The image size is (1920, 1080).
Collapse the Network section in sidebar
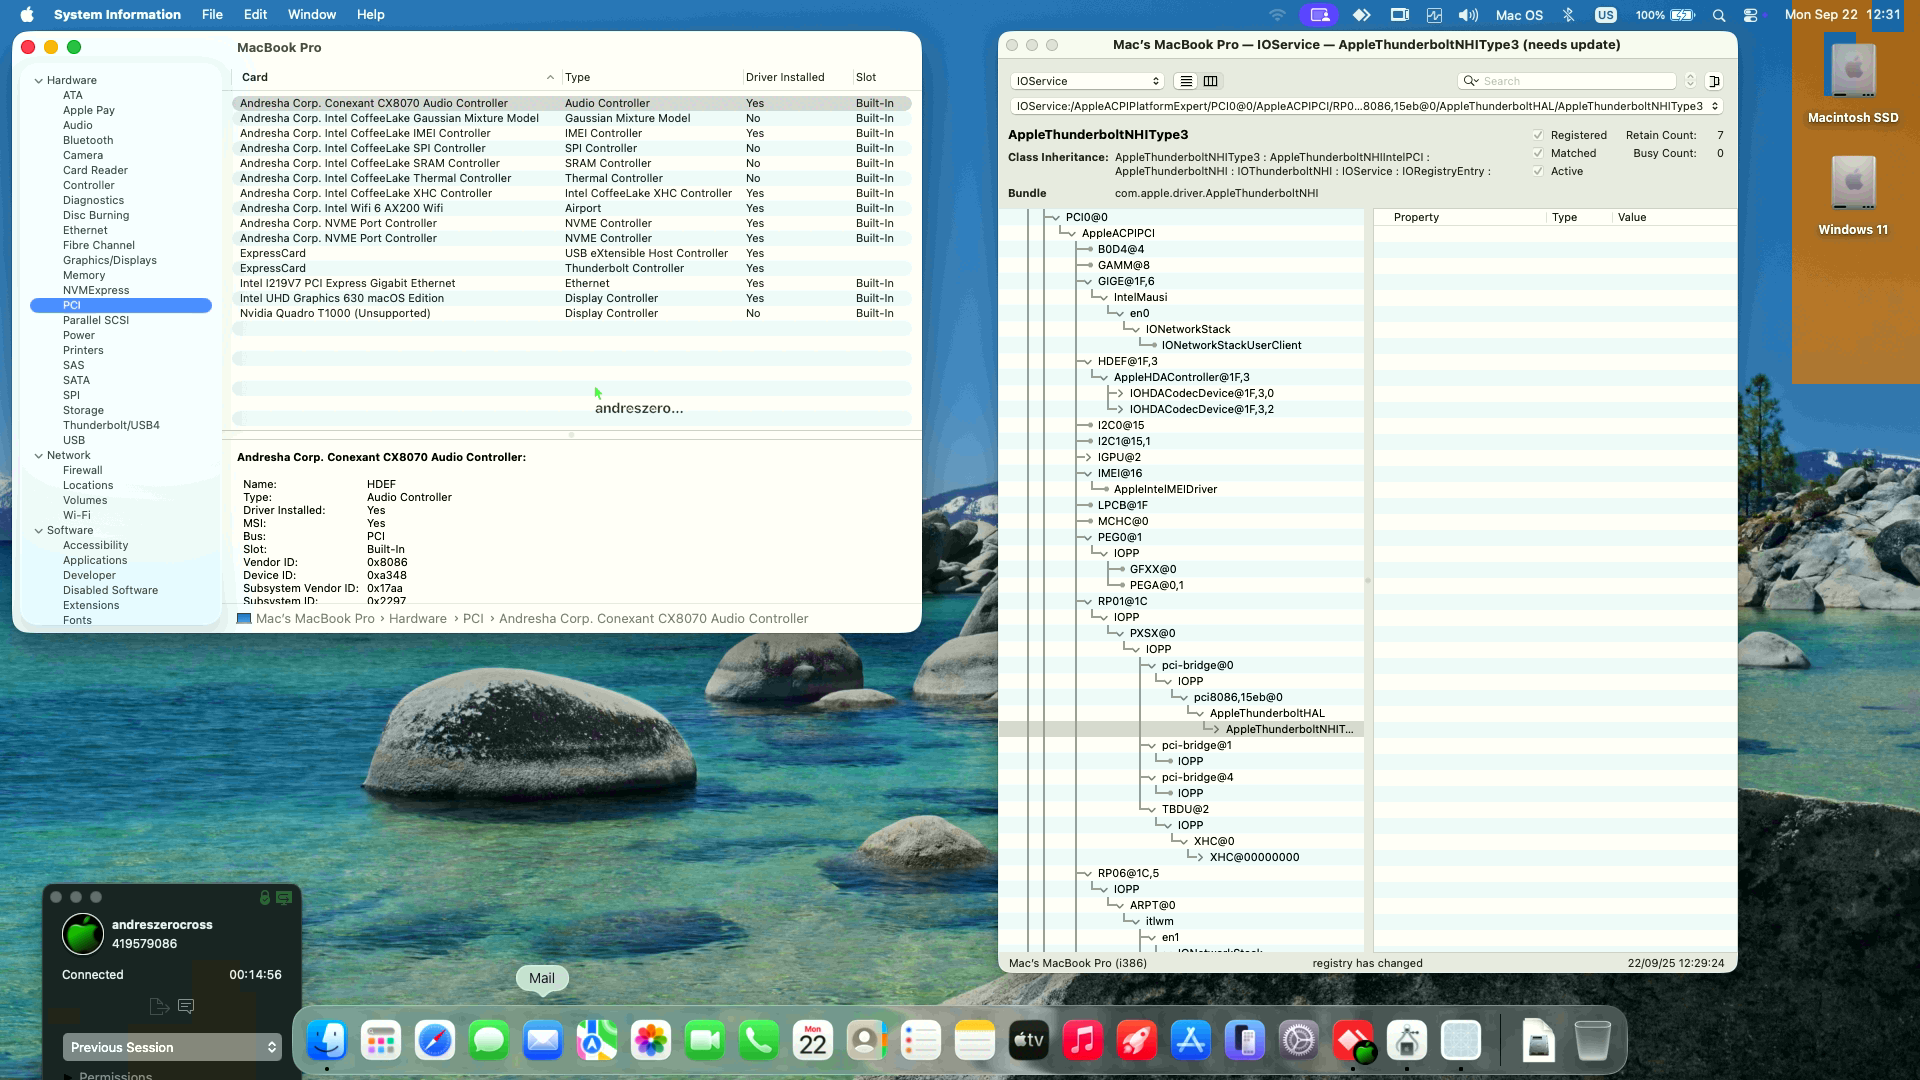[x=39, y=455]
